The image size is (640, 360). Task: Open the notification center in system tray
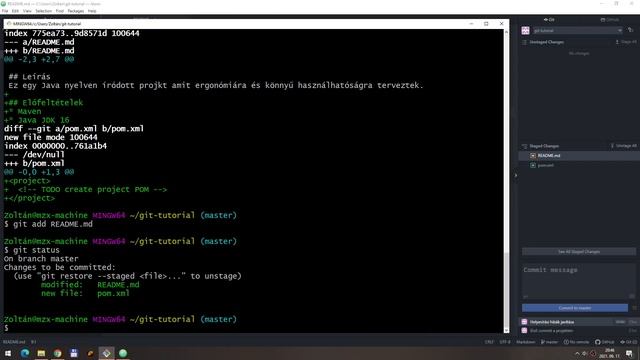pyautogui.click(x=629, y=353)
